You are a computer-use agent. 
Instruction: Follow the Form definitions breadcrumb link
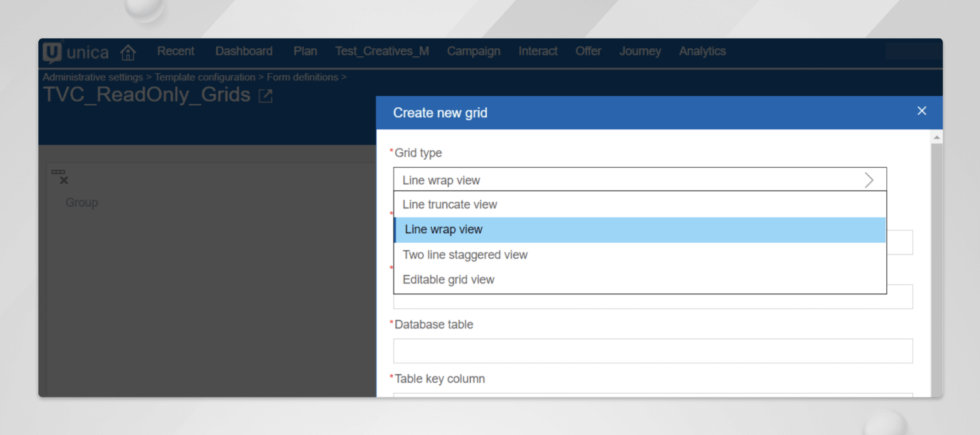coord(302,78)
